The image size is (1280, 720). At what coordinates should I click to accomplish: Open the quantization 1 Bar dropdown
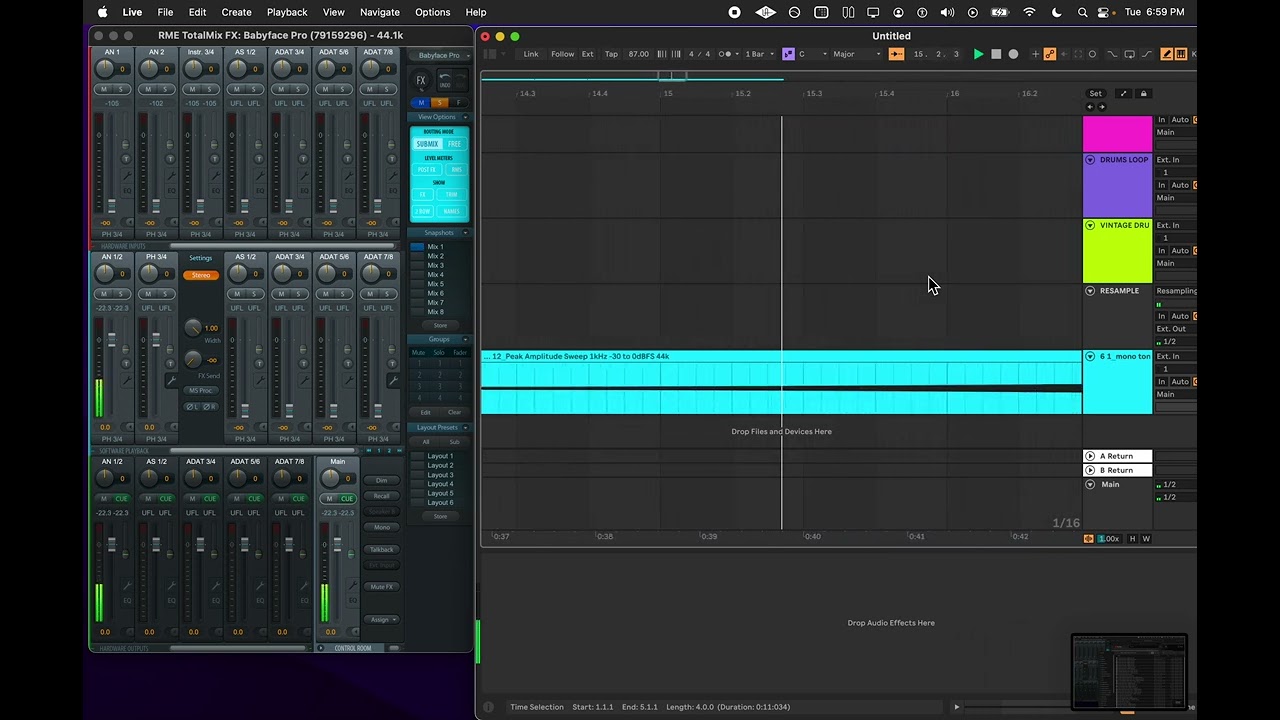click(758, 54)
